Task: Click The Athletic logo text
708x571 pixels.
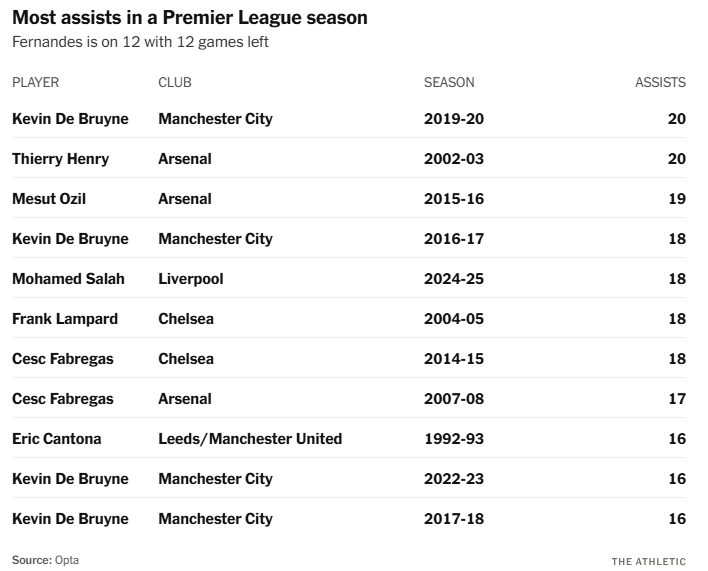Action: pos(649,561)
